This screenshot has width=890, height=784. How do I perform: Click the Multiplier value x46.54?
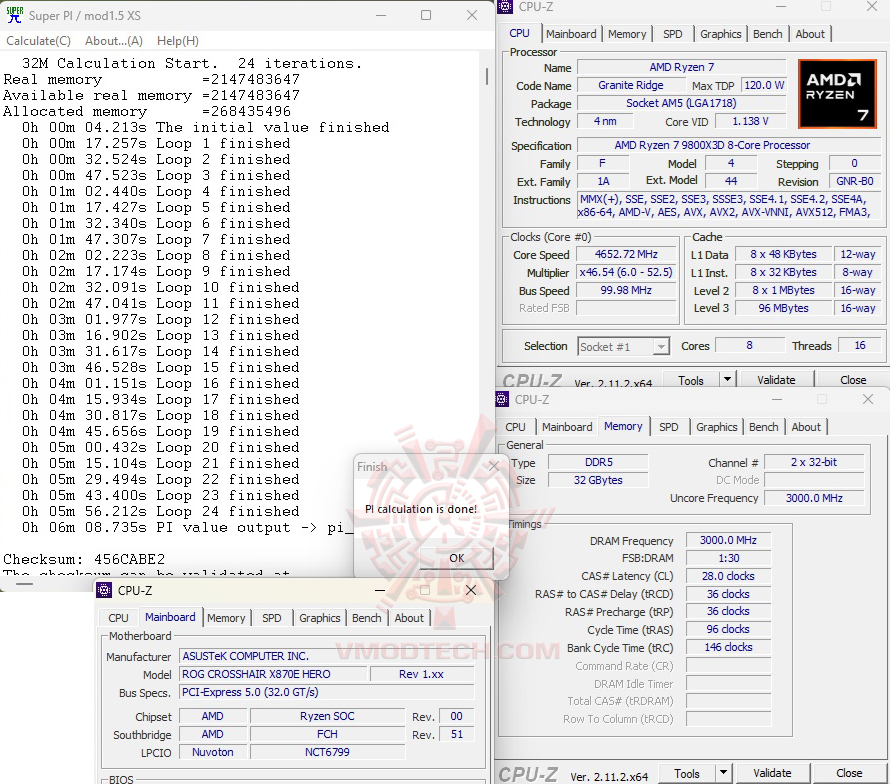coord(626,272)
